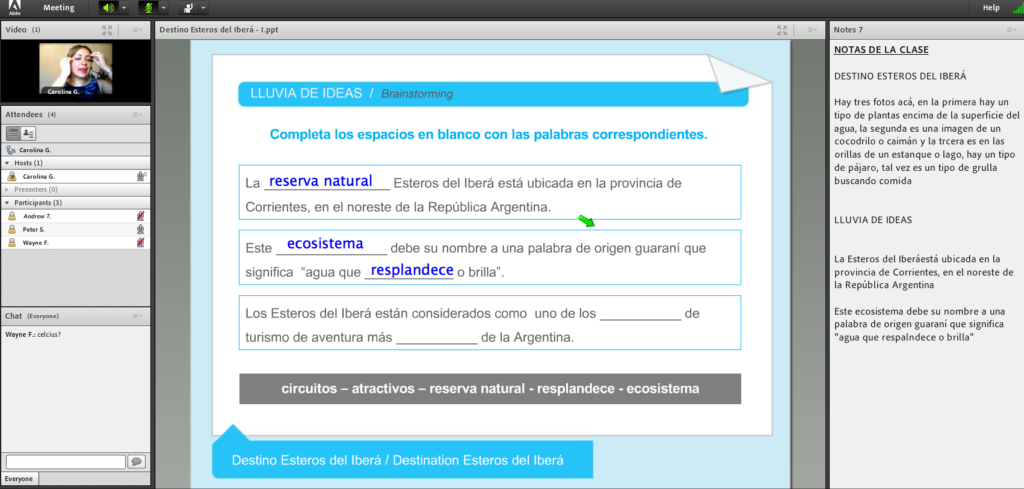Viewport: 1024px width, 489px height.
Task: Toggle the speaker audio icon
Action: [x=107, y=7]
